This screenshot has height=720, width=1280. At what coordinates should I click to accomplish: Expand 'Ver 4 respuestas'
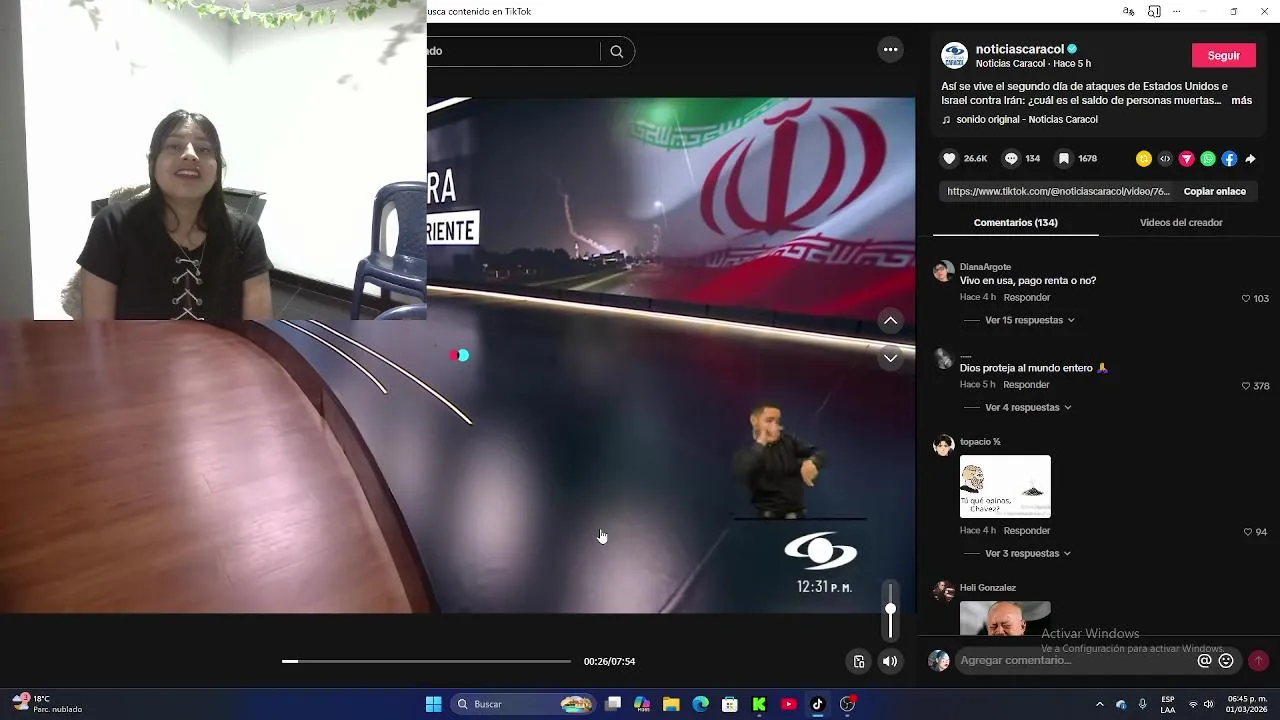click(x=1027, y=407)
